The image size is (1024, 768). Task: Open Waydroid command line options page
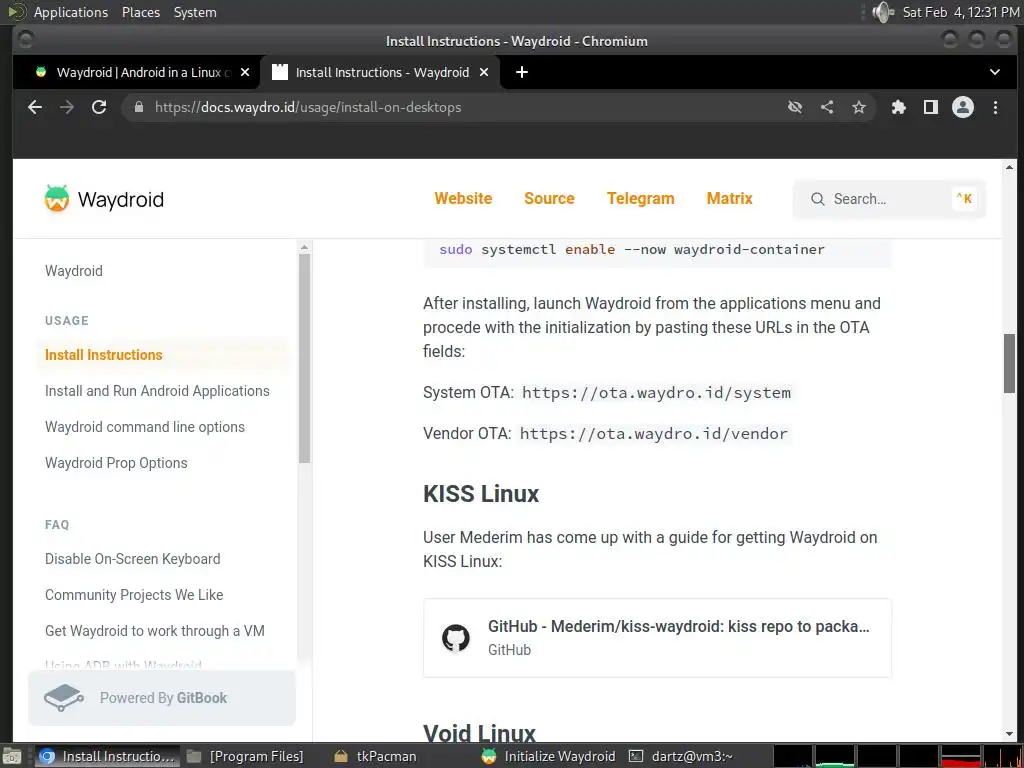tap(145, 427)
